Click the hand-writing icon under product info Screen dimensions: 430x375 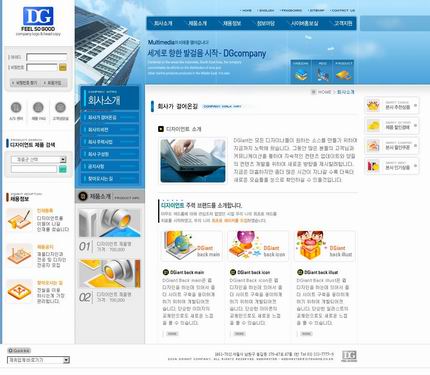click(19, 220)
